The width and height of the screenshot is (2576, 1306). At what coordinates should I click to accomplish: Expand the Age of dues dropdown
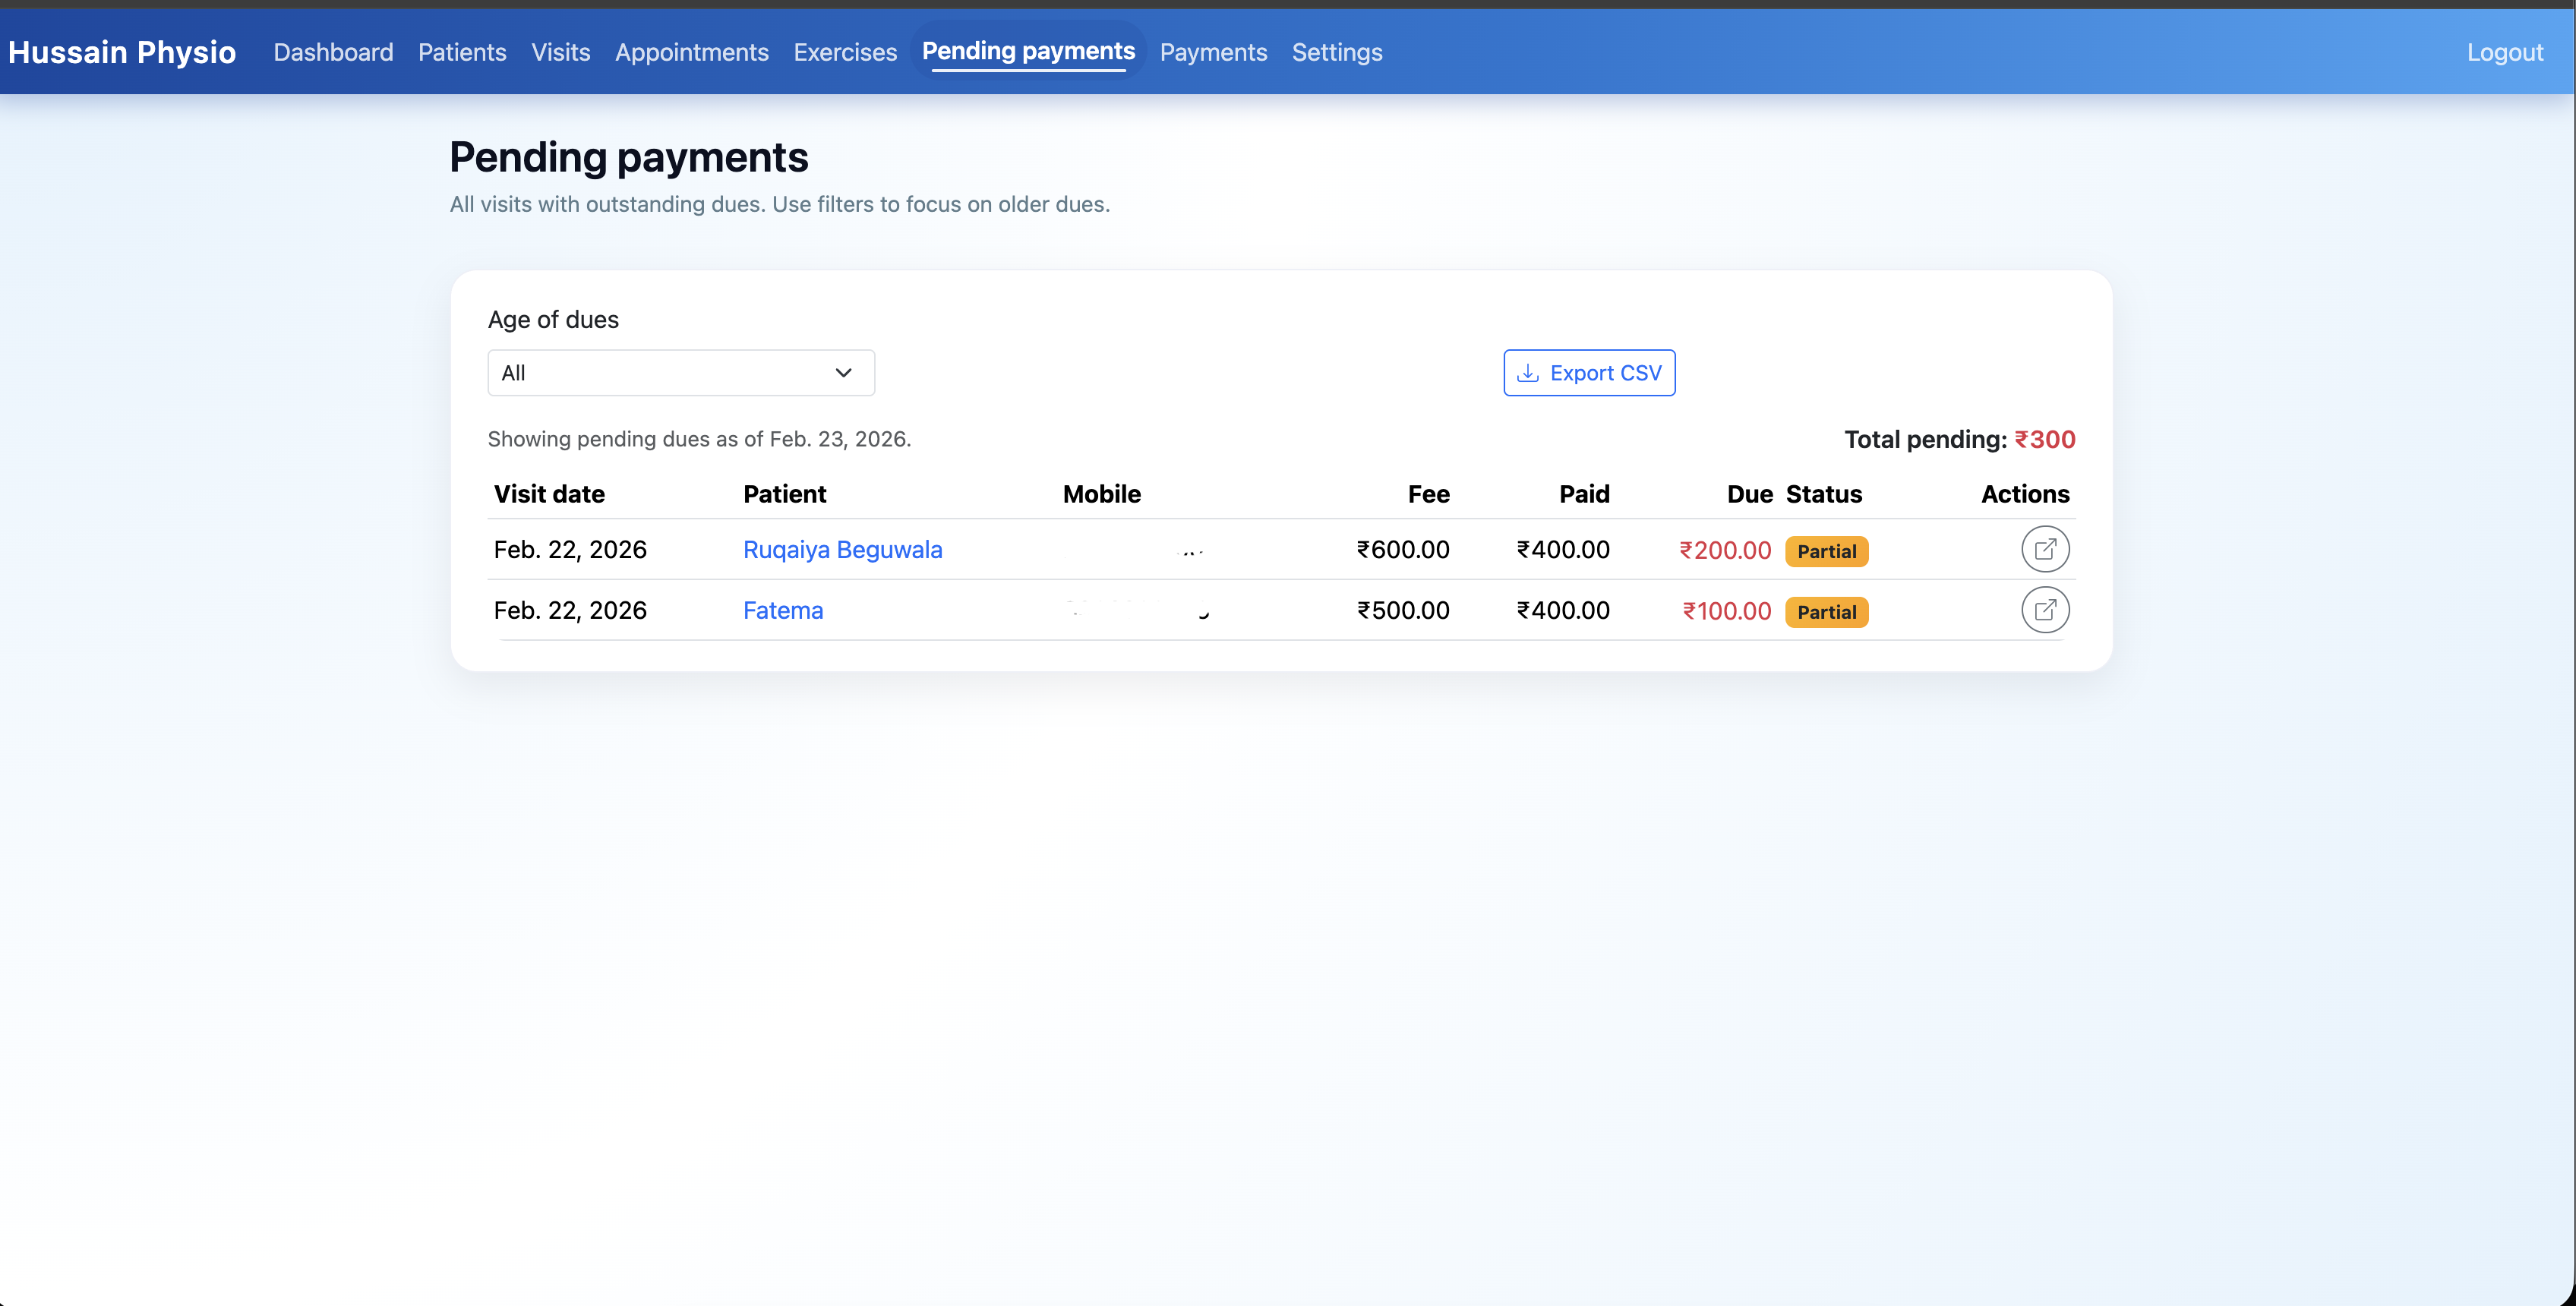tap(680, 373)
